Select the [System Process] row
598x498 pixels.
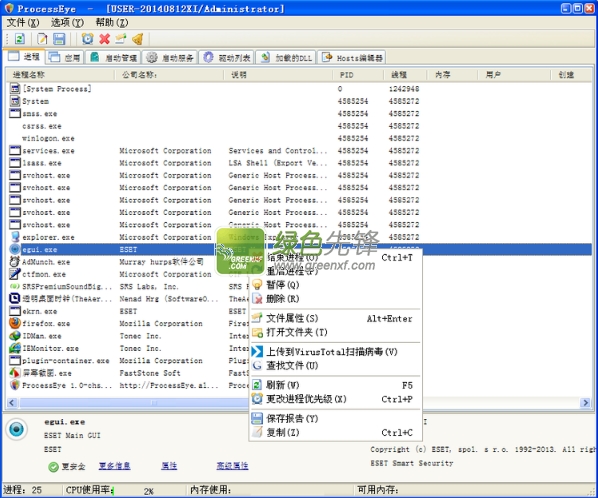tap(299, 89)
